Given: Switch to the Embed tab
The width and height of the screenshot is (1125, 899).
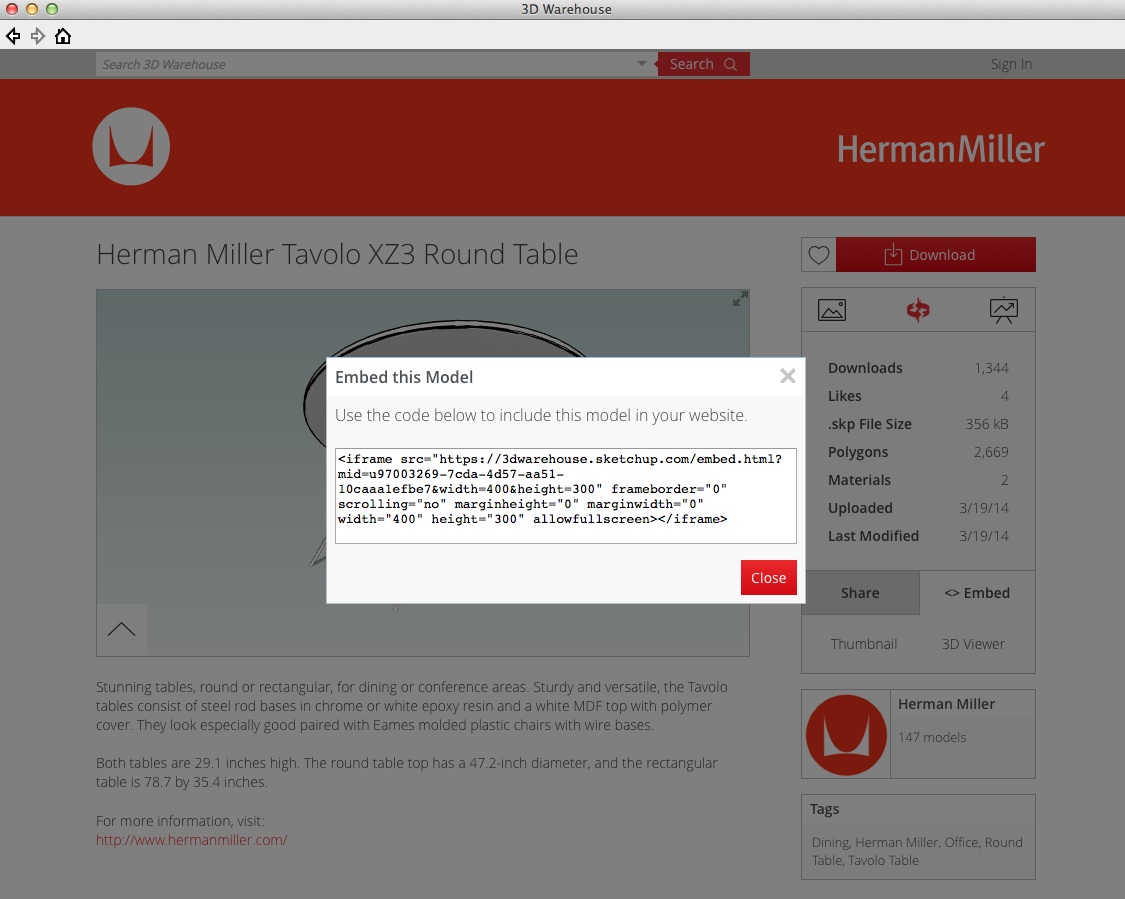Looking at the screenshot, I should point(977,593).
